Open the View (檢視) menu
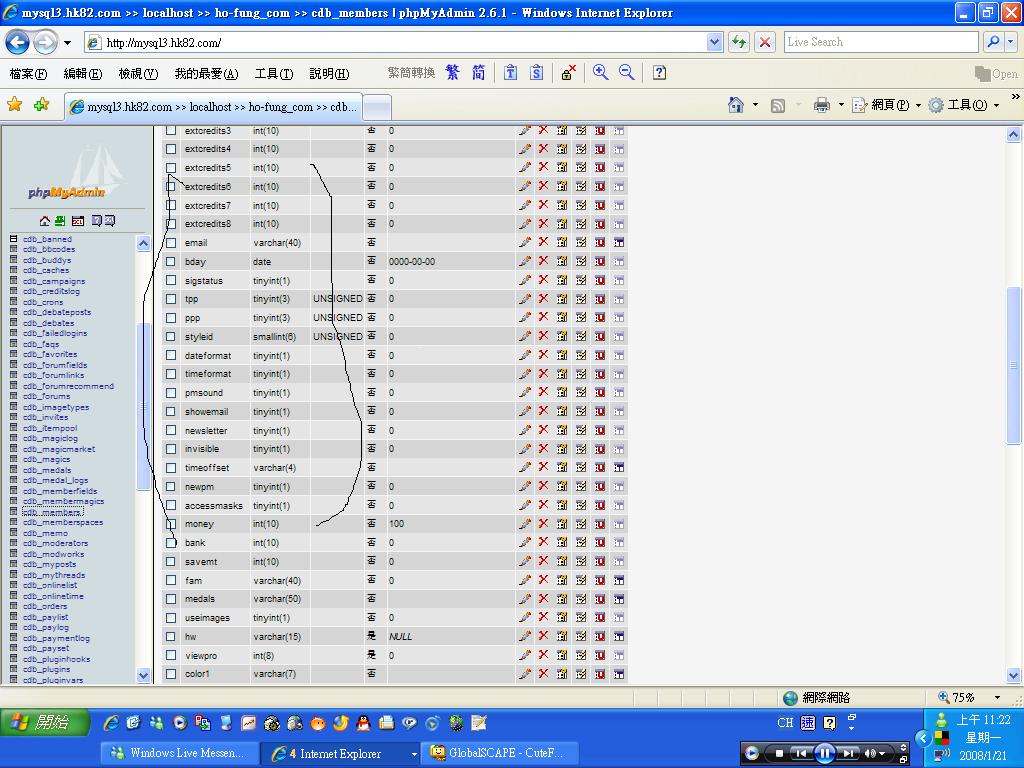The width and height of the screenshot is (1024, 768). click(138, 74)
